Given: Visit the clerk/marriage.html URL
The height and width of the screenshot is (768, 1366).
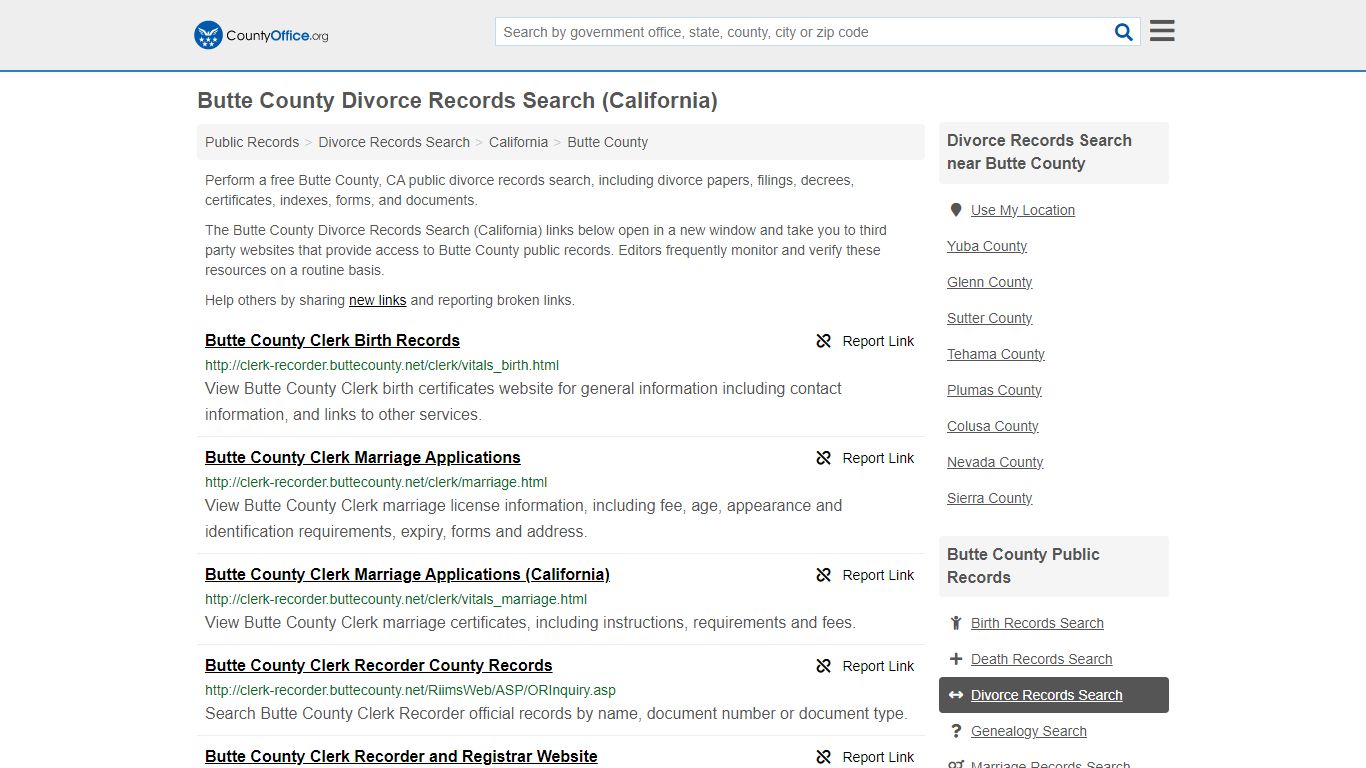Looking at the screenshot, I should 376,482.
